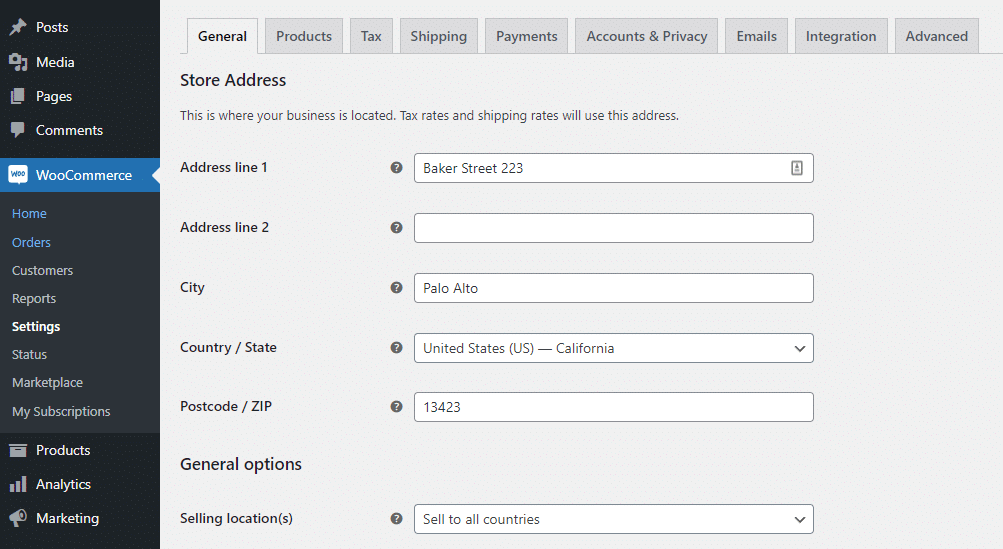Click the Pages icon in sidebar
The width and height of the screenshot is (1003, 549).
(x=18, y=96)
